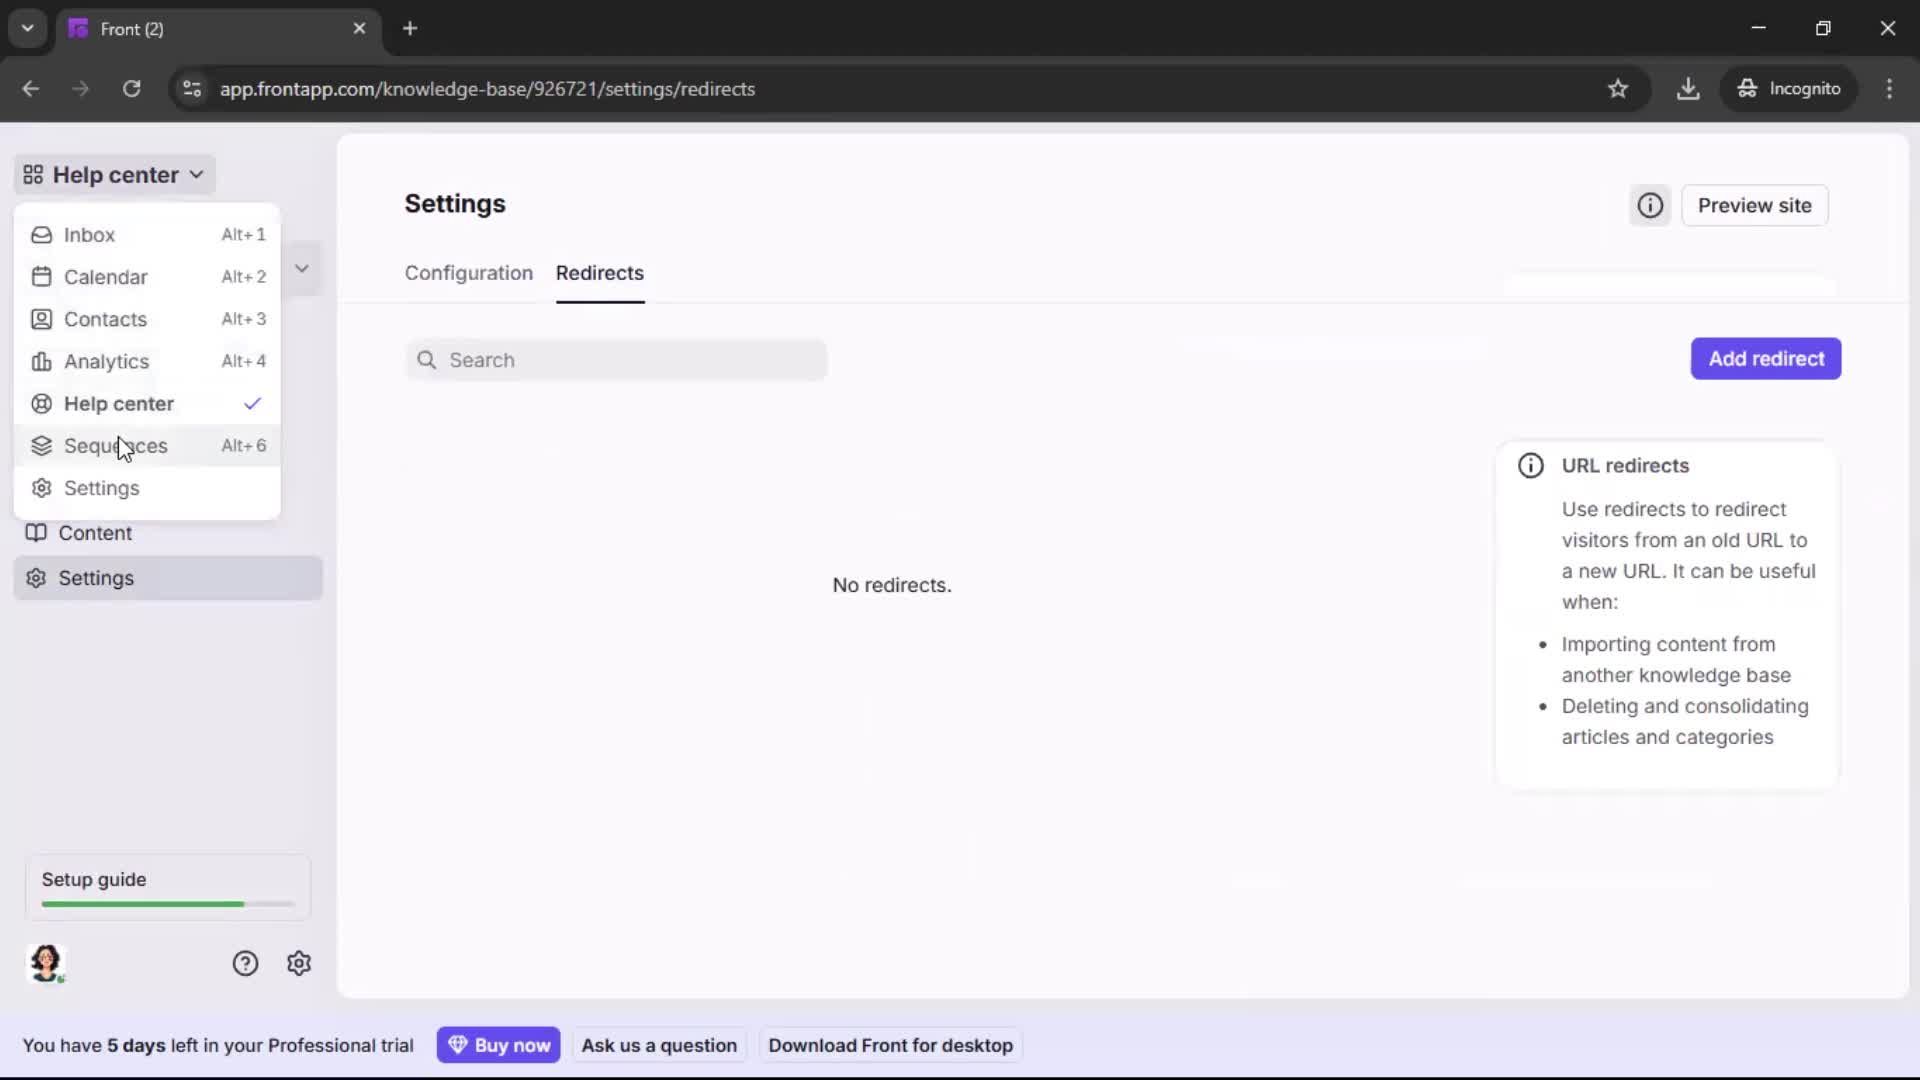Image resolution: width=1920 pixels, height=1080 pixels.
Task: Open the settings gear near the avatar
Action: [299, 963]
